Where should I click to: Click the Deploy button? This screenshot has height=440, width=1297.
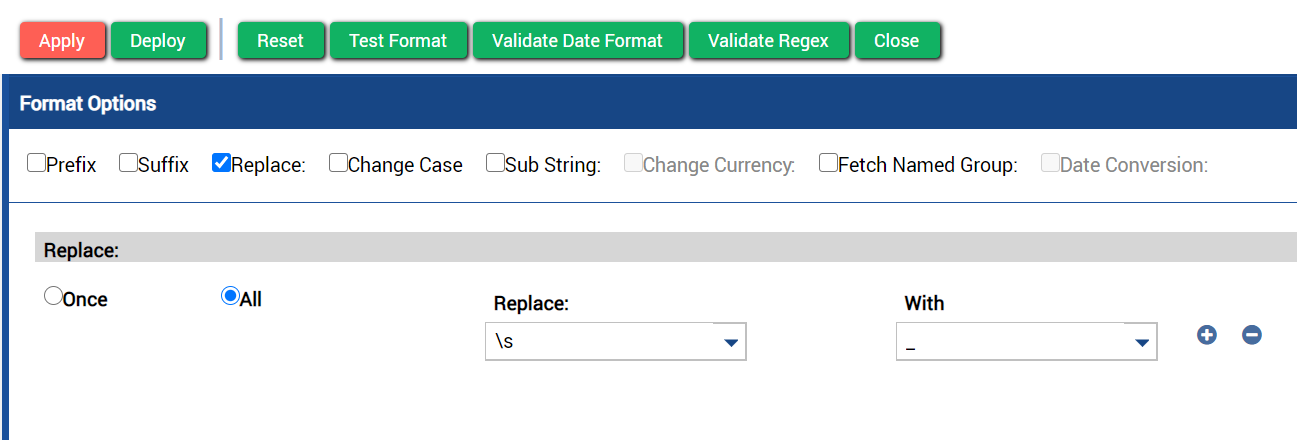coord(158,41)
